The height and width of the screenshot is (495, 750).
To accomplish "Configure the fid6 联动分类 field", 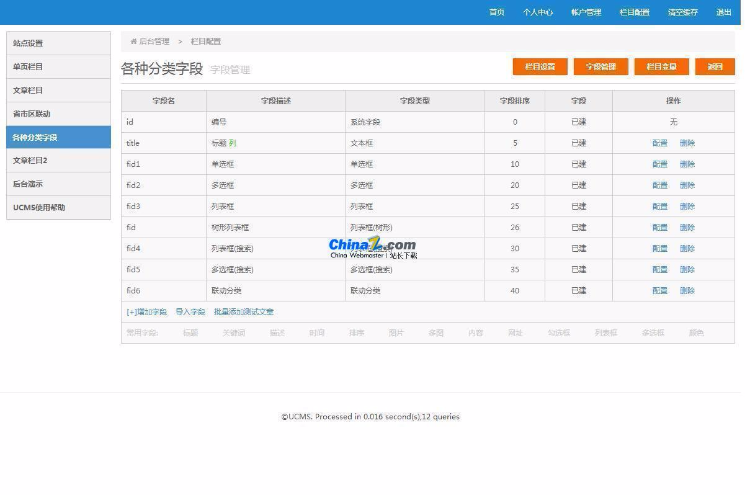I will pos(660,290).
